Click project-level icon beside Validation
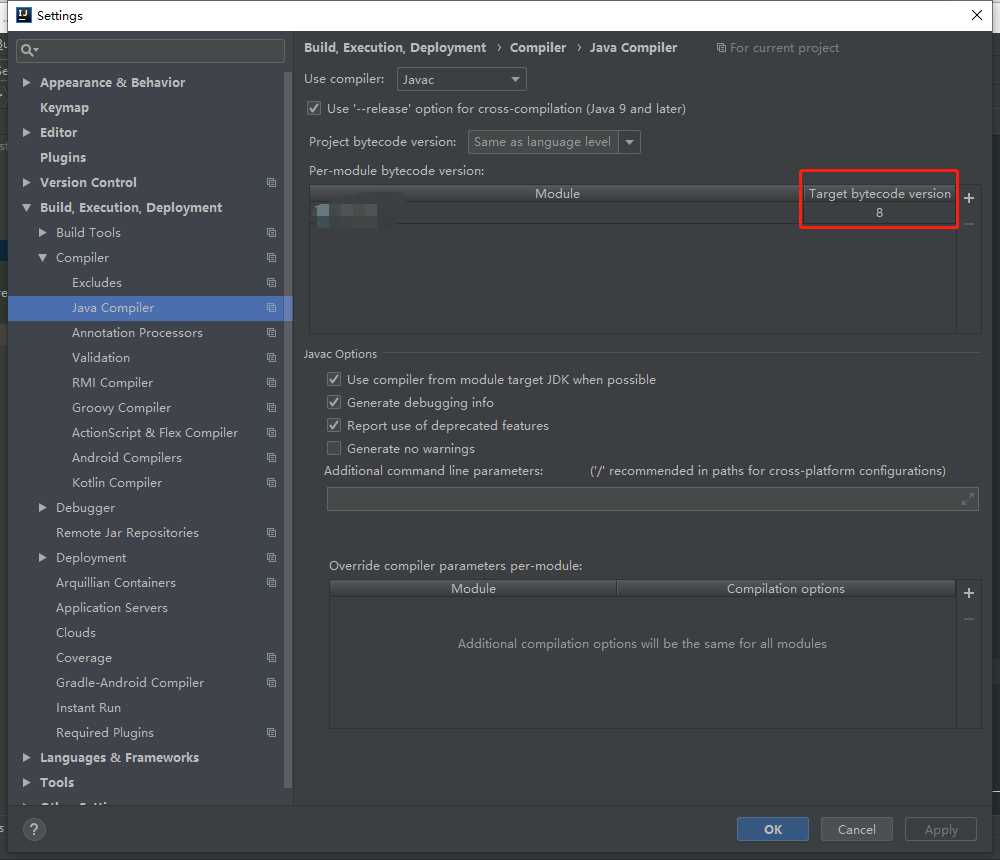1000x860 pixels. click(271, 357)
